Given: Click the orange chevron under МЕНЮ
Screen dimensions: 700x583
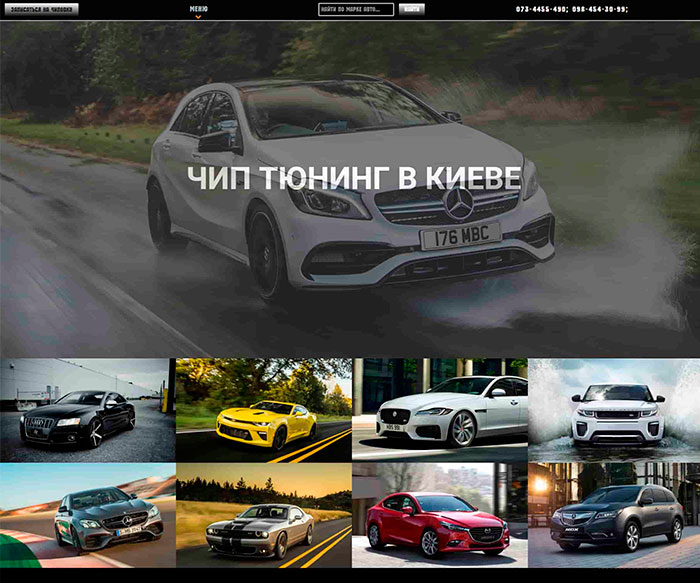Looking at the screenshot, I should (198, 17).
